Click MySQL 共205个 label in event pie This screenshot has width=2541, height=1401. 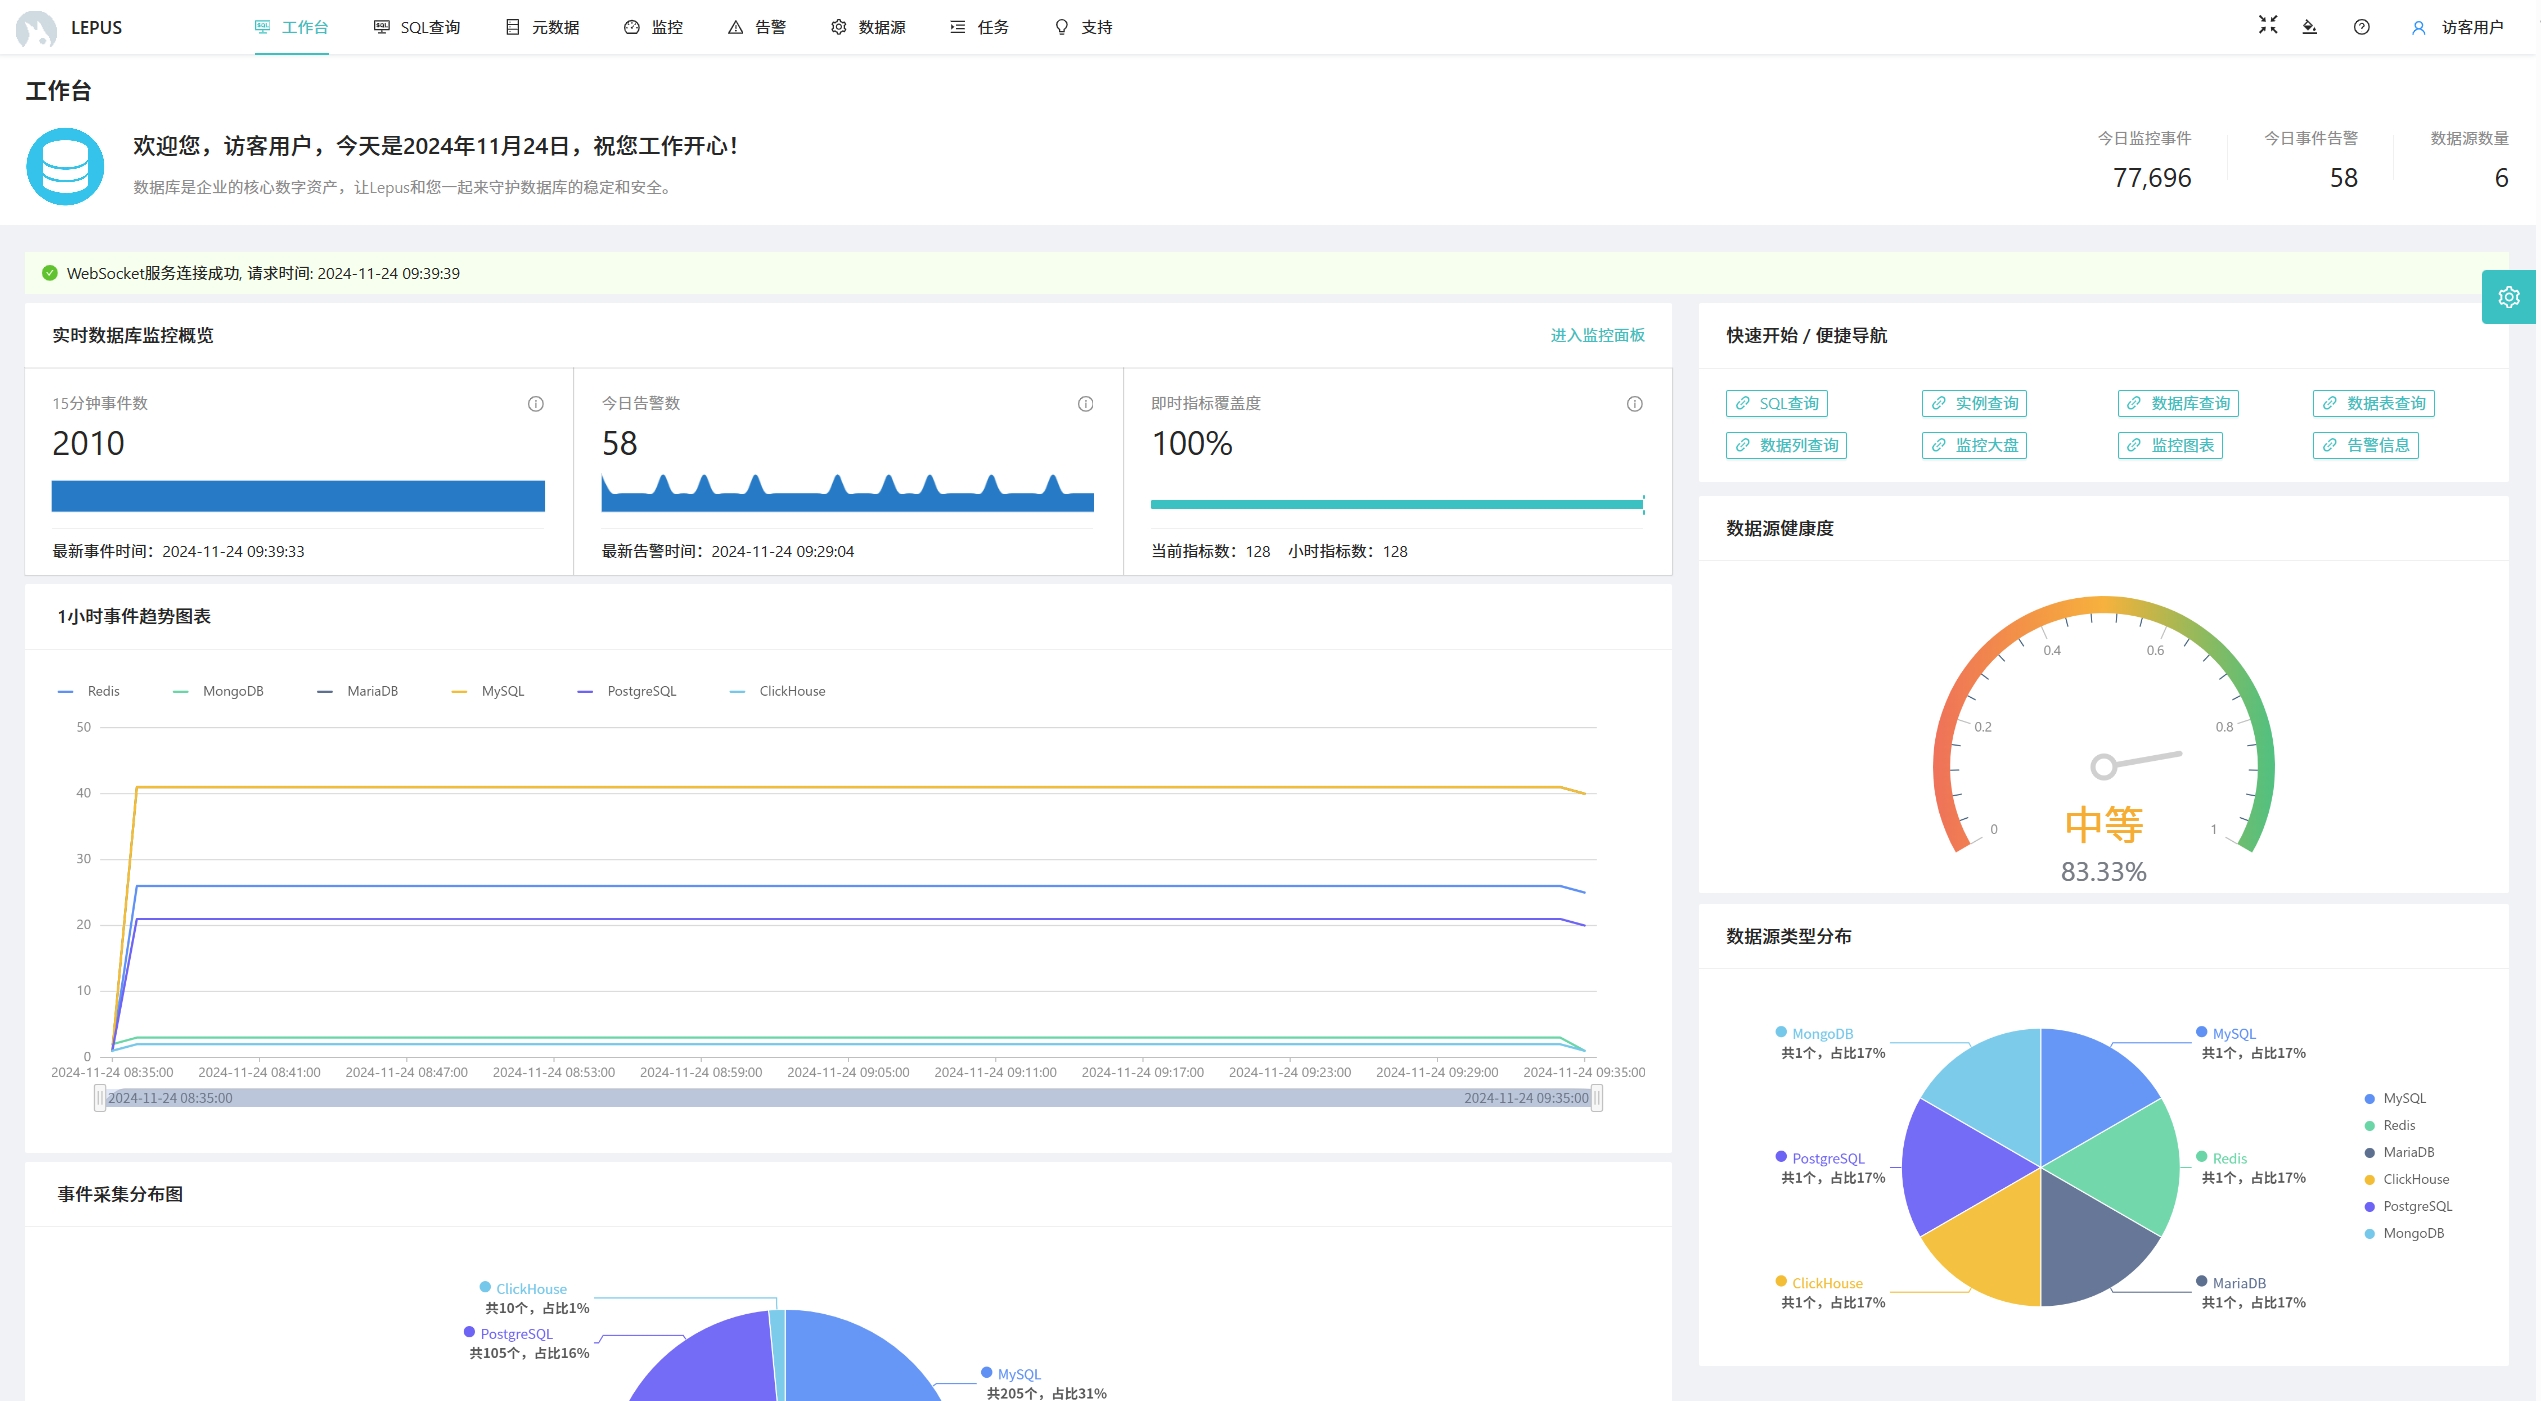(x=1045, y=1384)
